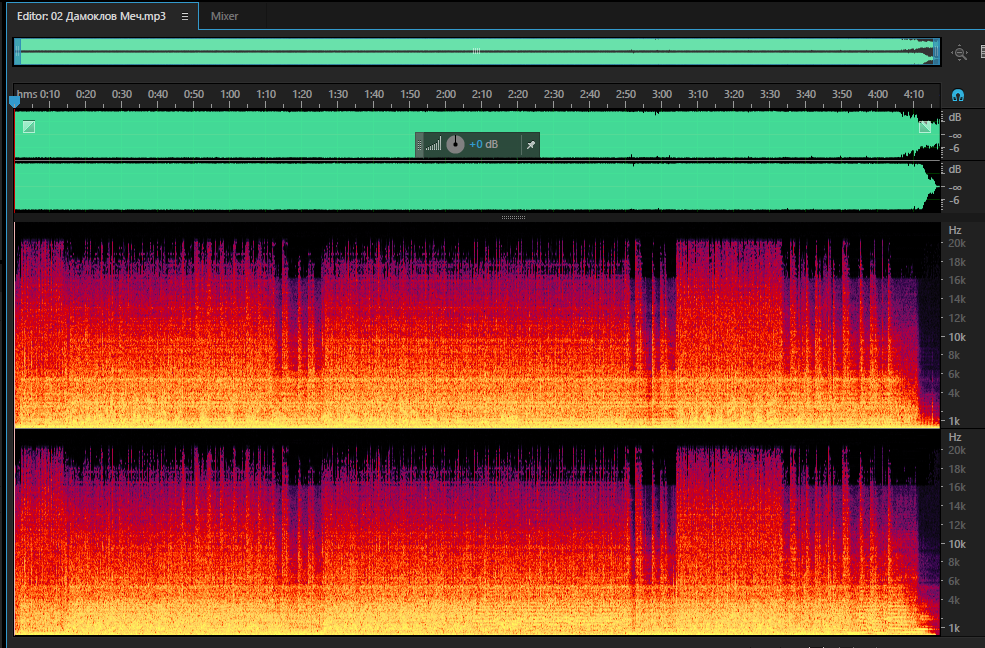Click 1k on the lower frequency scale
Image resolution: width=985 pixels, height=648 pixels.
click(x=954, y=628)
